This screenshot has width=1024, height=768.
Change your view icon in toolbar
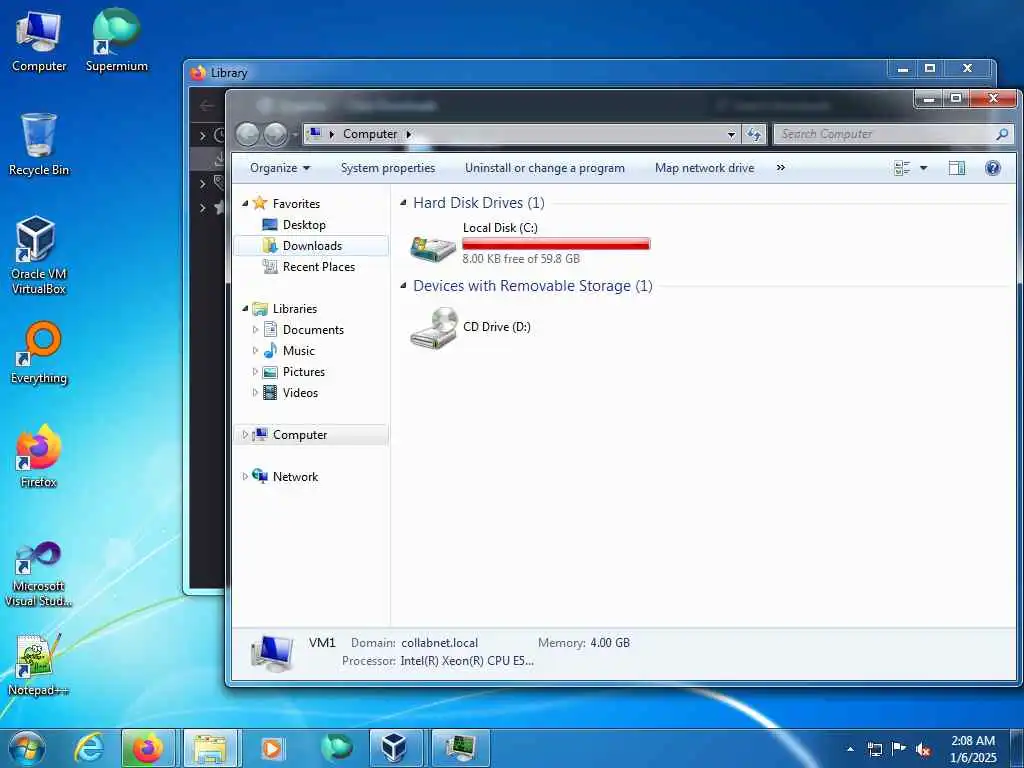coord(902,168)
